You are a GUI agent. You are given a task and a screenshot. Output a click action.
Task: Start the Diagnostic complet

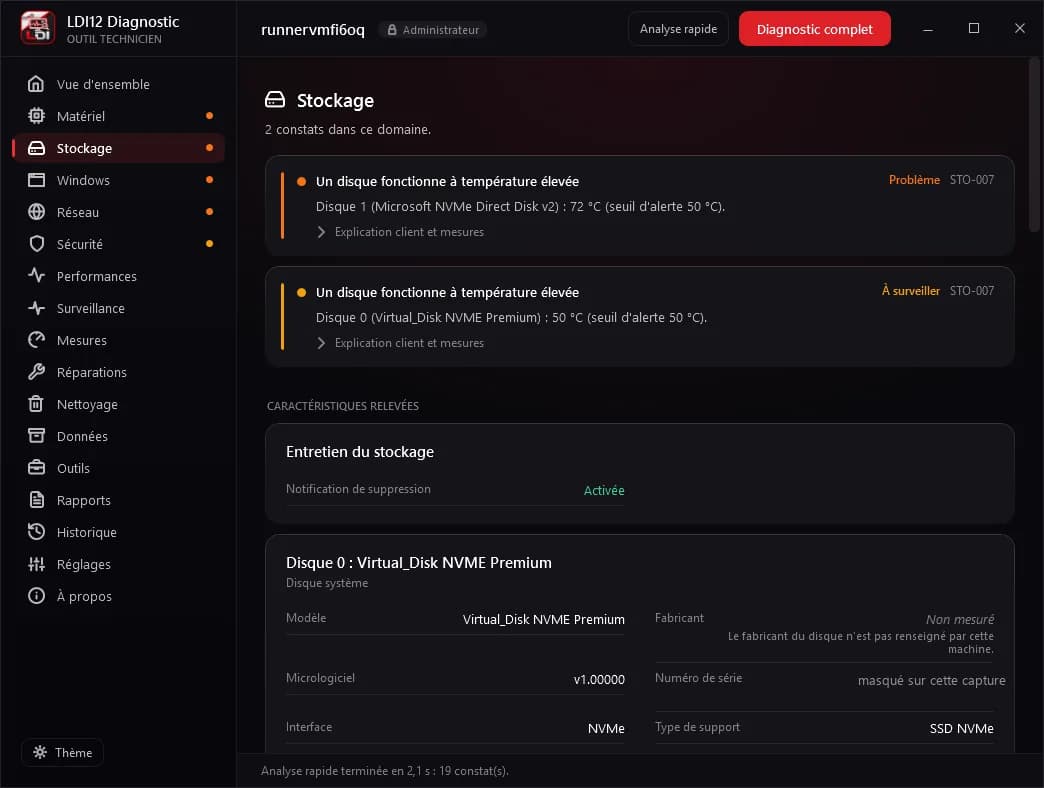tap(814, 29)
